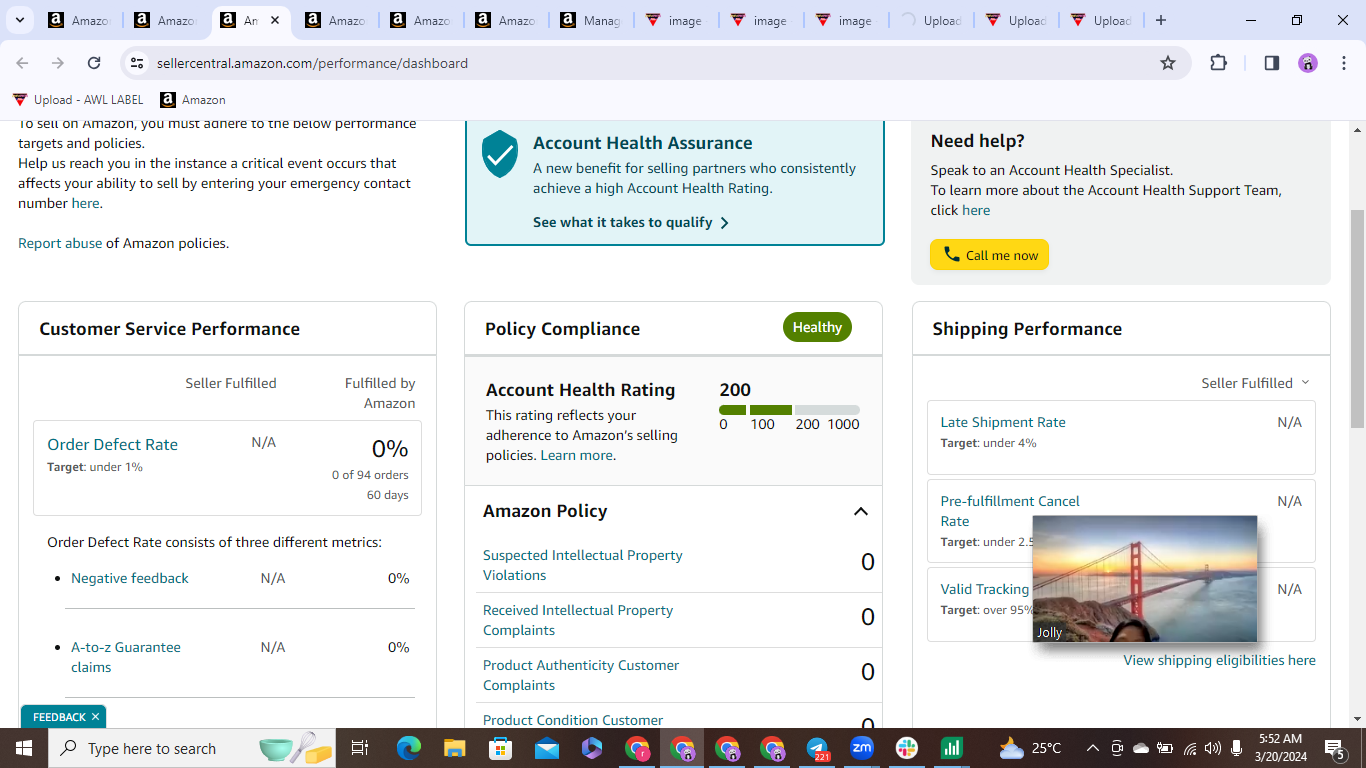Viewport: 1366px width, 768px height.
Task: Click the microphone tray icon
Action: (1237, 748)
